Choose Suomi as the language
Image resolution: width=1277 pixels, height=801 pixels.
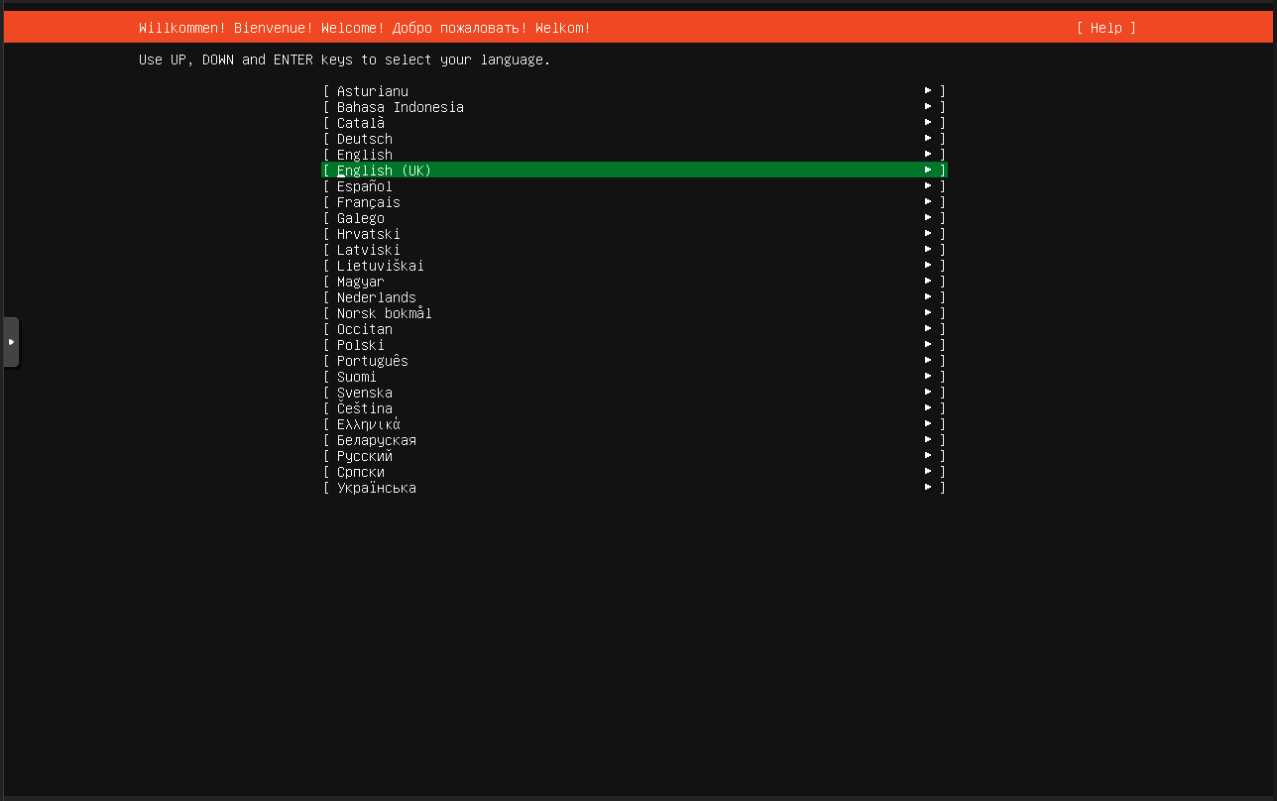coord(356,376)
